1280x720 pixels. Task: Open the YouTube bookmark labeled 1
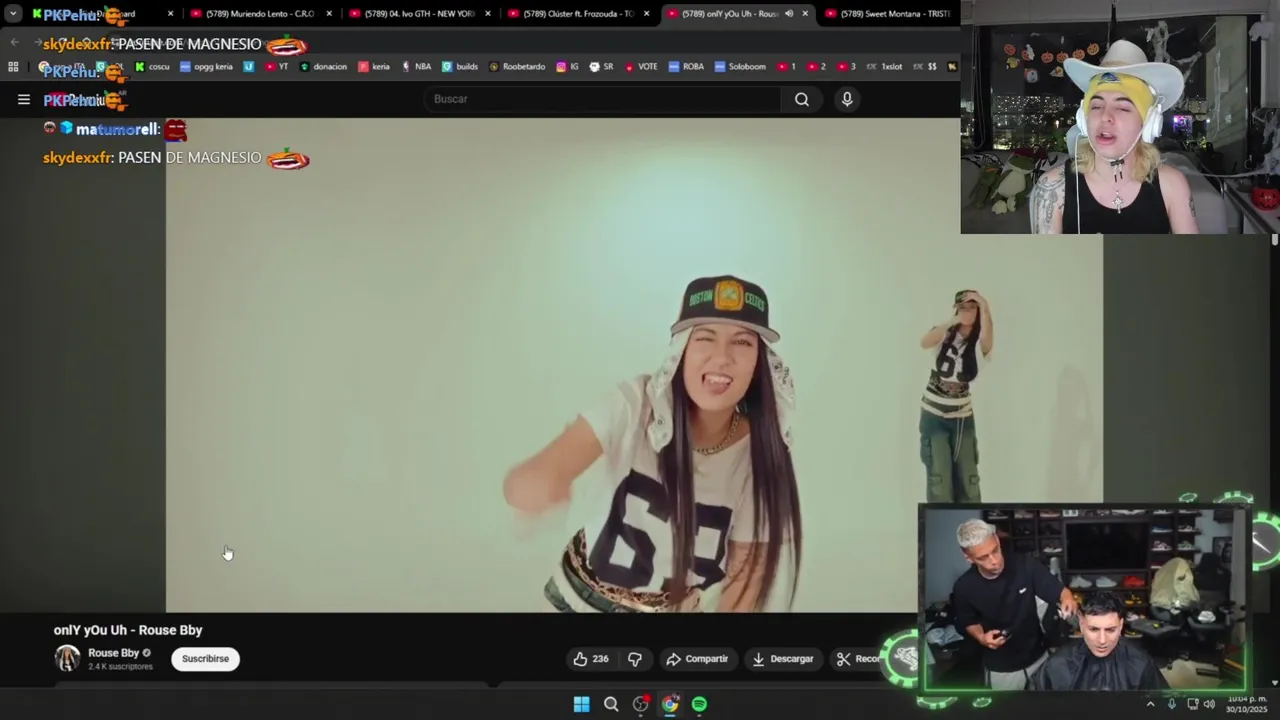[x=786, y=67]
